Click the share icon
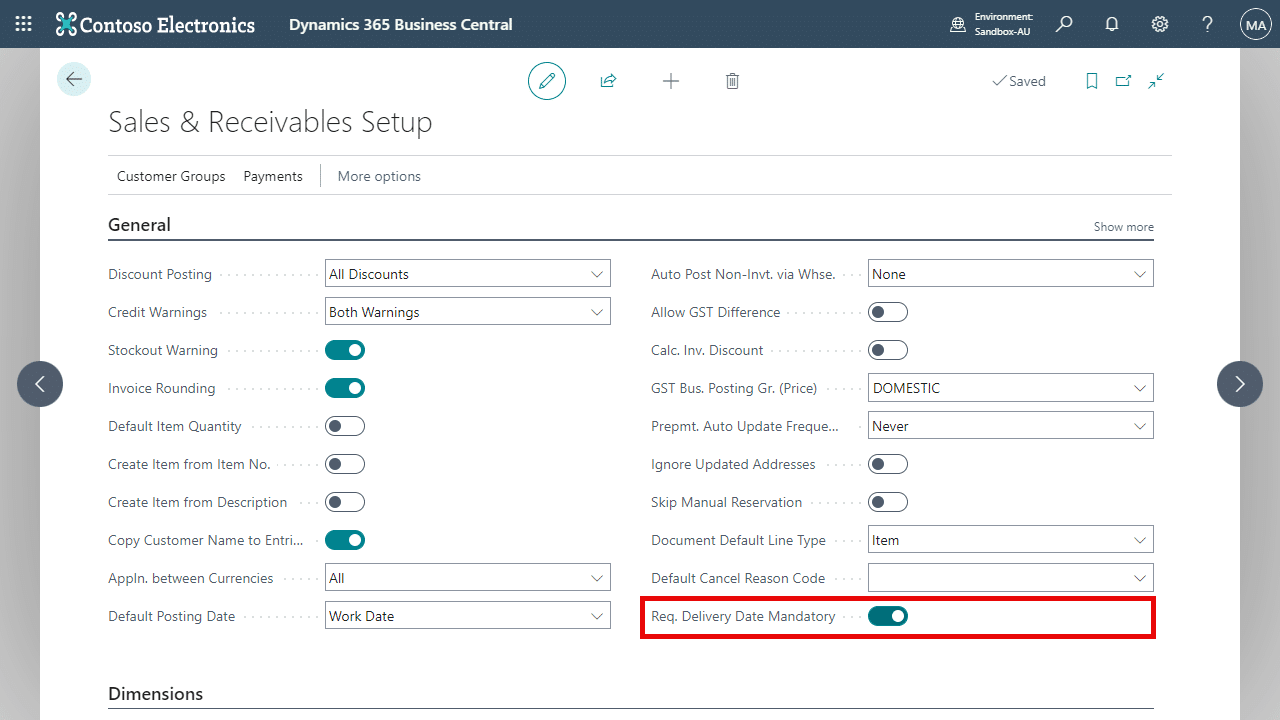The image size is (1280, 720). coord(608,81)
